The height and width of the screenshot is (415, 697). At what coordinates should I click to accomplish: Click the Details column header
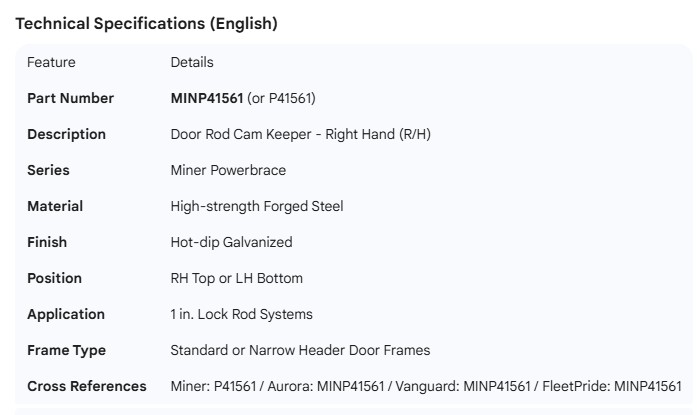pyautogui.click(x=192, y=62)
